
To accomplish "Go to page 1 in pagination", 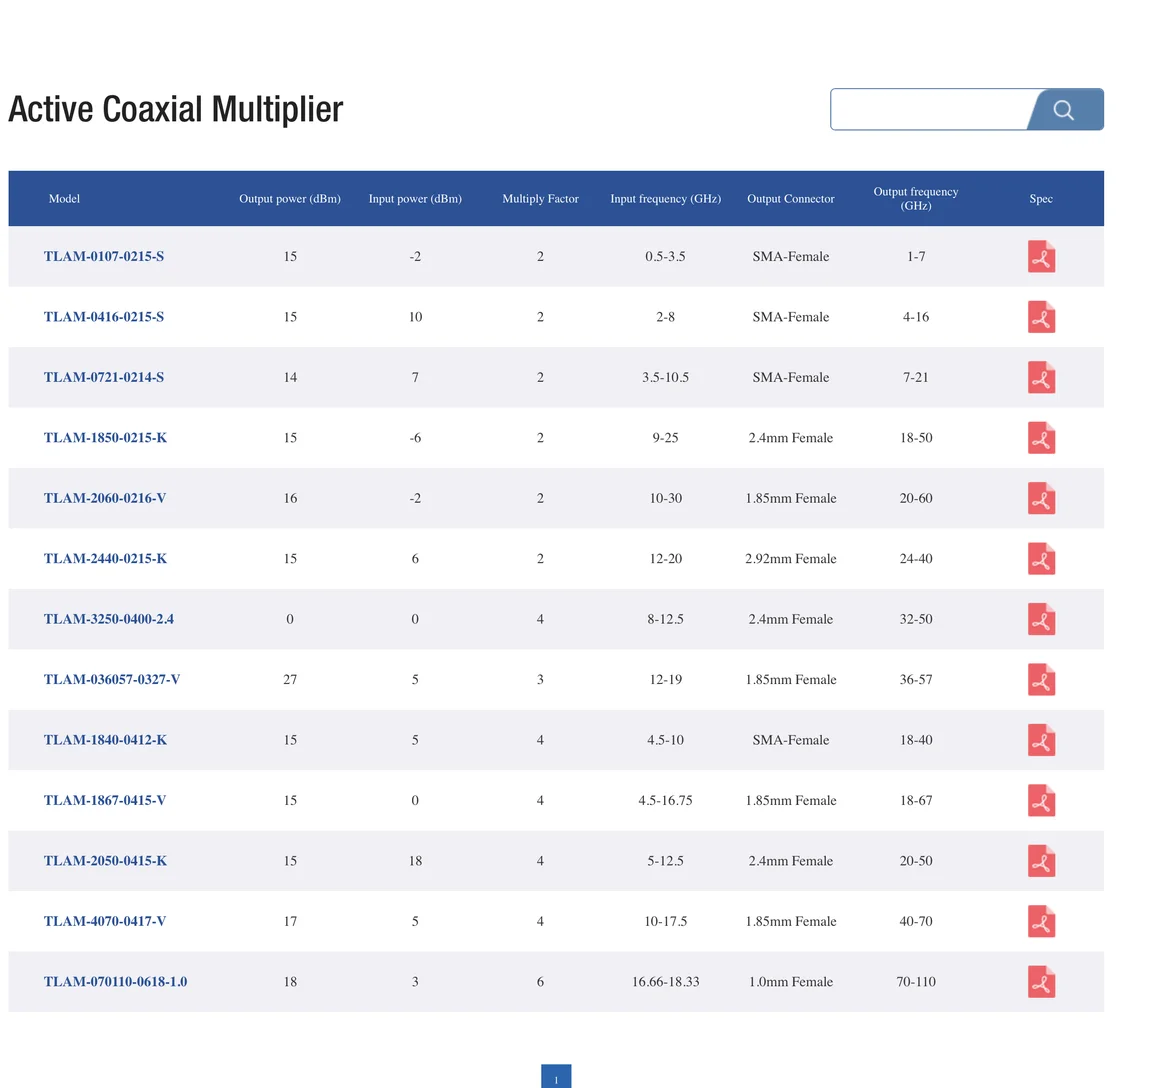I will (x=556, y=1078).
